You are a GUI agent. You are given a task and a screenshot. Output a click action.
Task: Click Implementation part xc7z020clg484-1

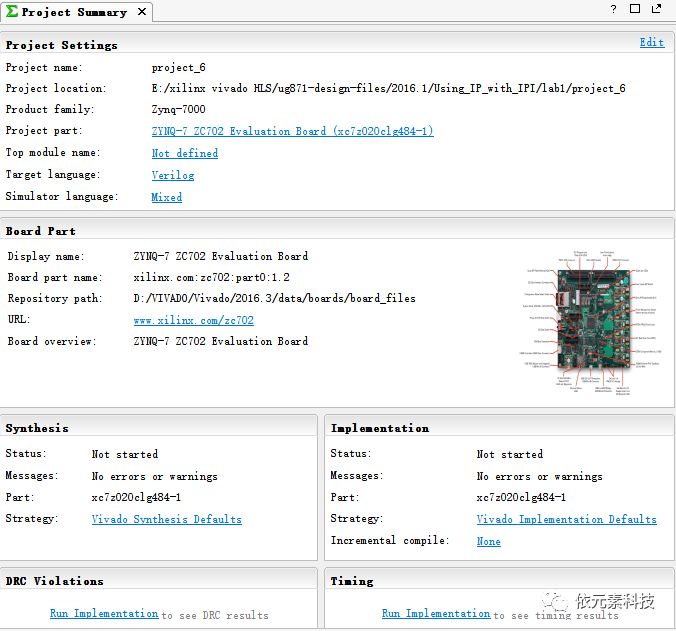521,497
